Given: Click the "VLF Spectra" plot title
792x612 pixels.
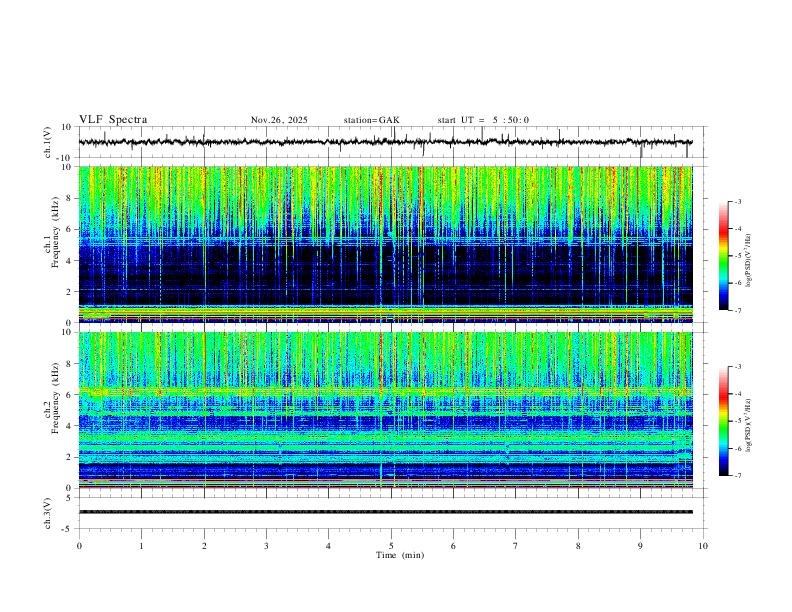Looking at the screenshot, I should point(113,120).
